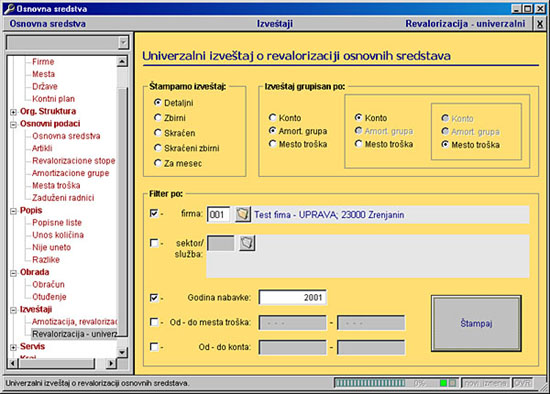
Task: Expand the Servis tree node
Action: click(13, 347)
